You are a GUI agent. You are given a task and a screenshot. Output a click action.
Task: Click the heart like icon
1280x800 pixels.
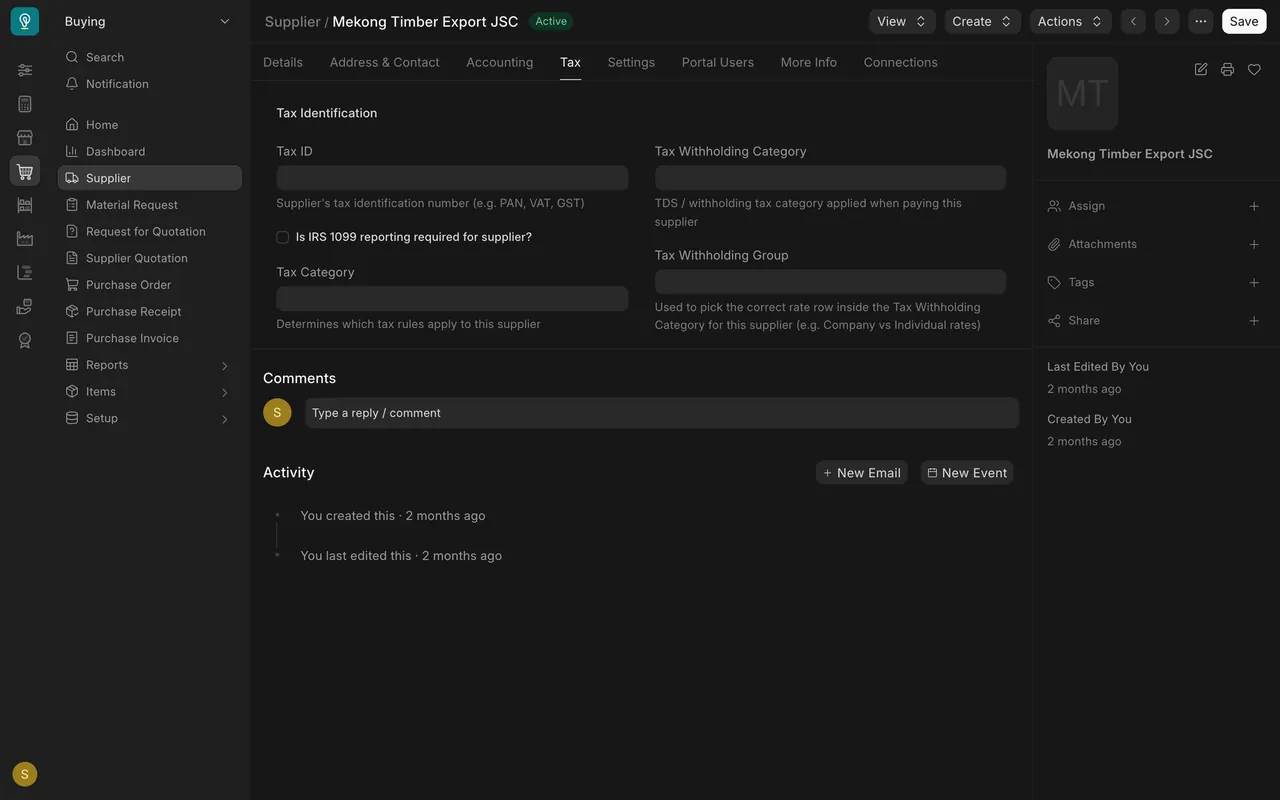(x=1254, y=69)
